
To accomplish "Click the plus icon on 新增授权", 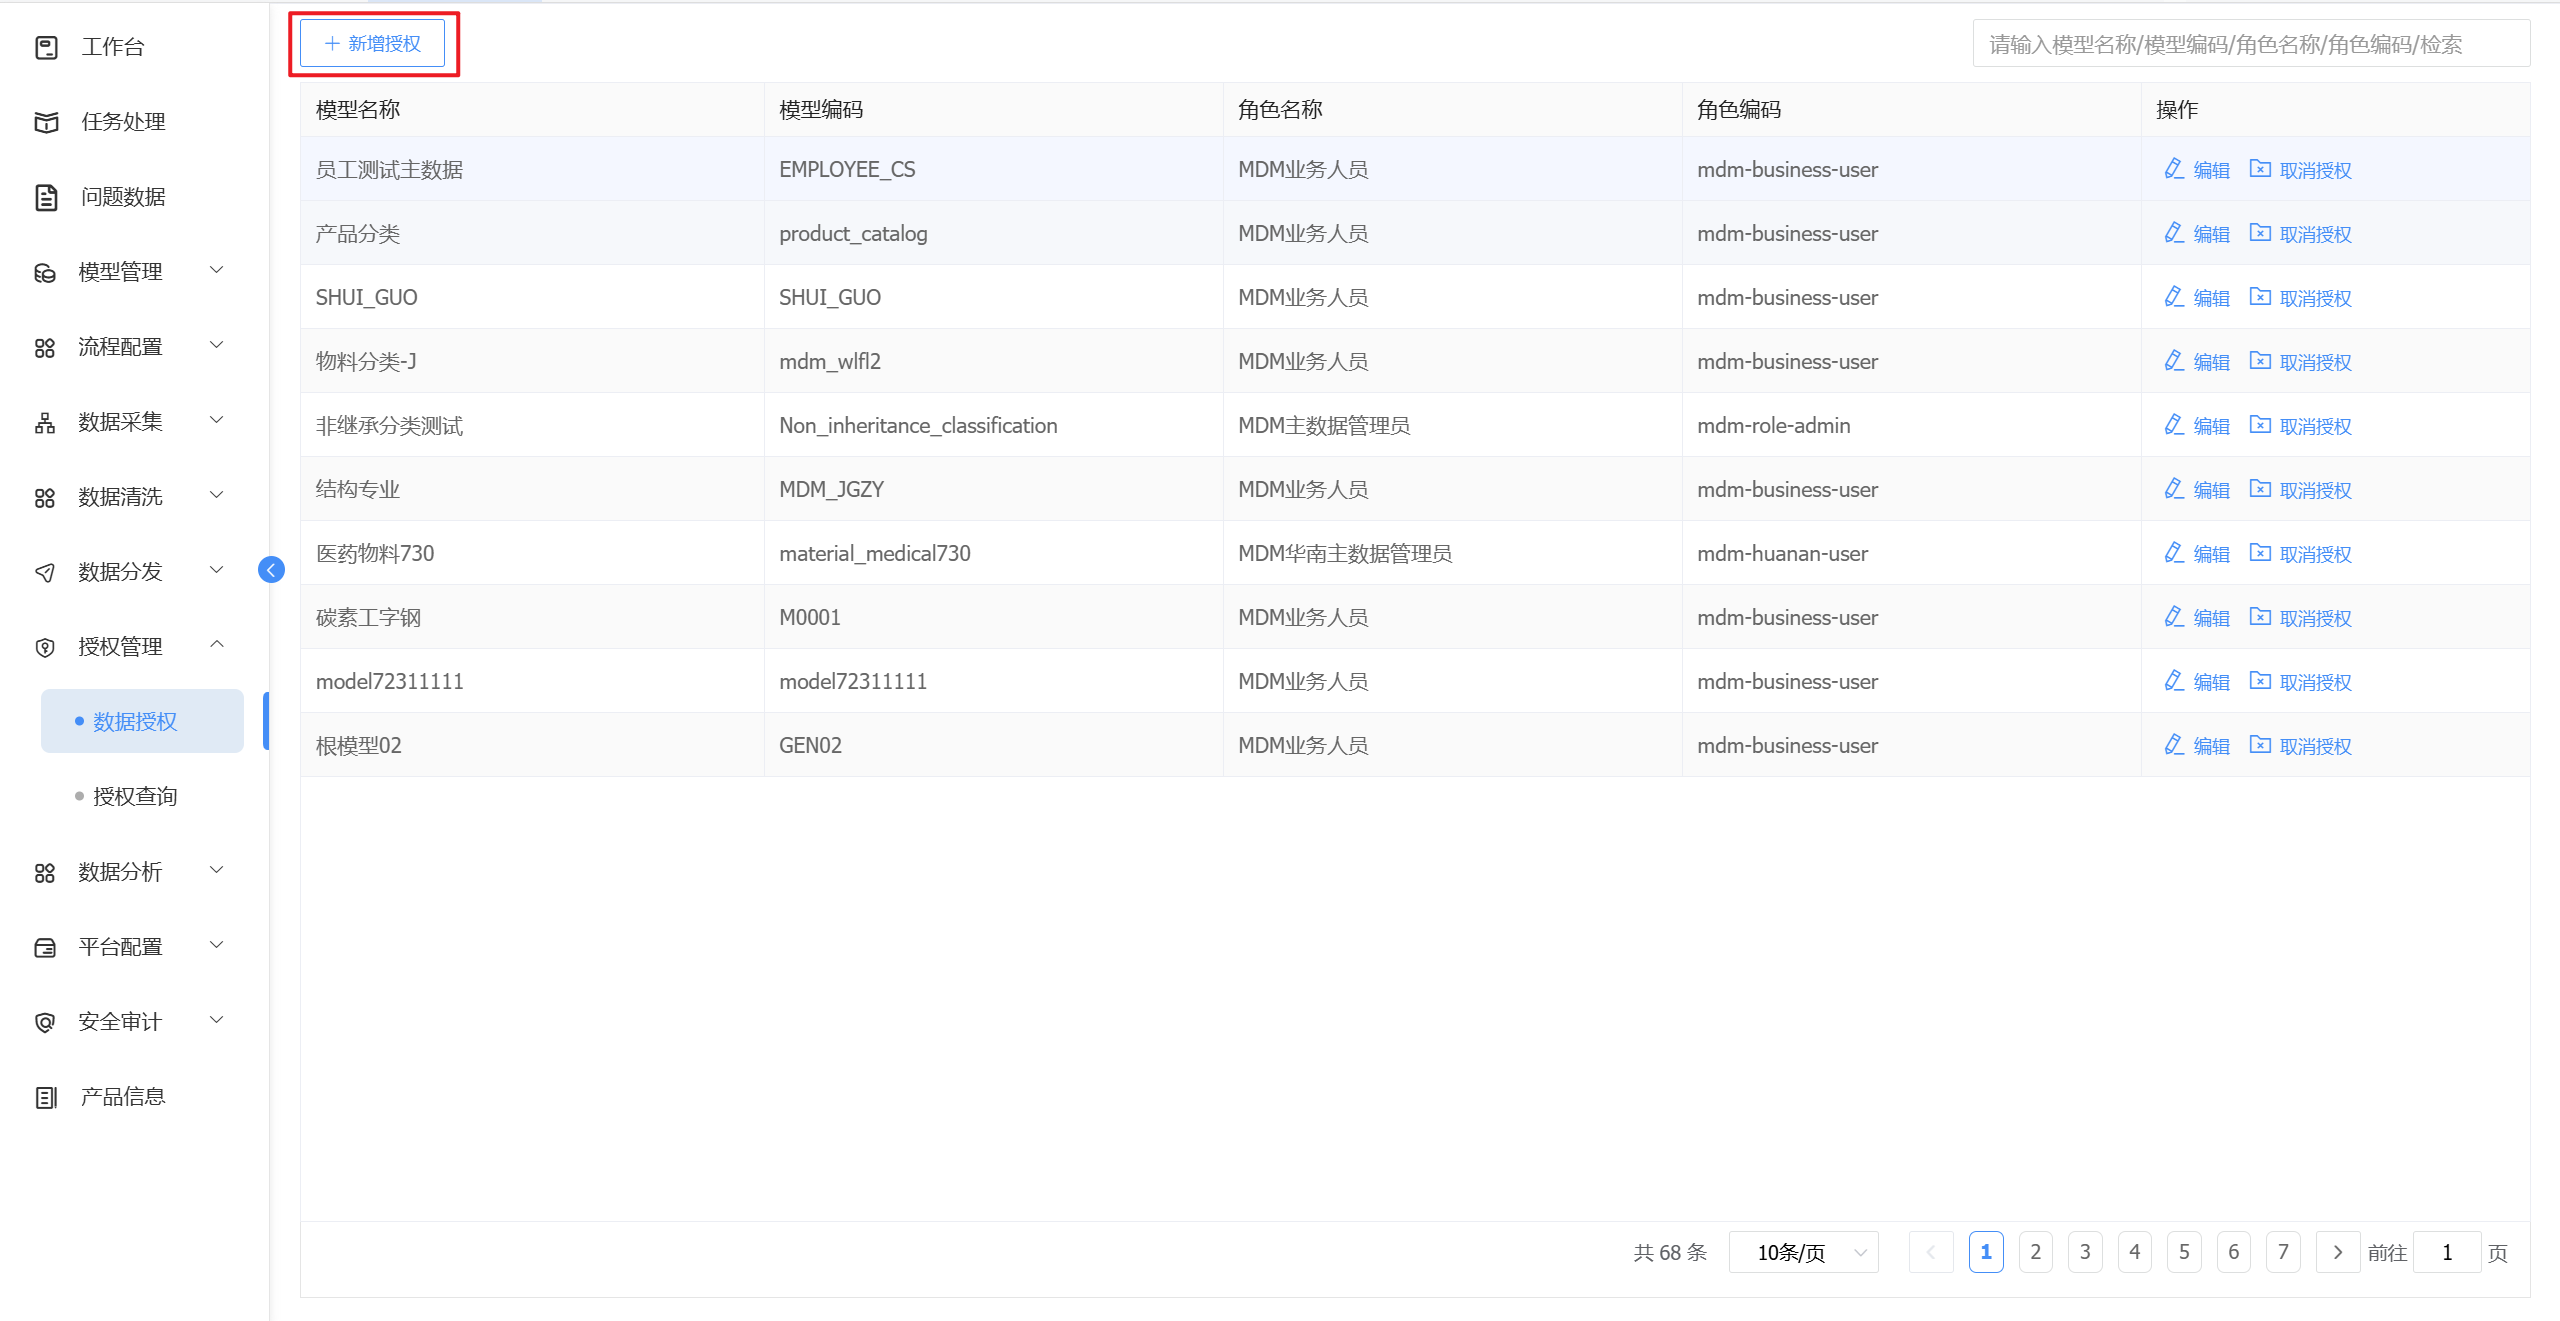I will point(332,43).
